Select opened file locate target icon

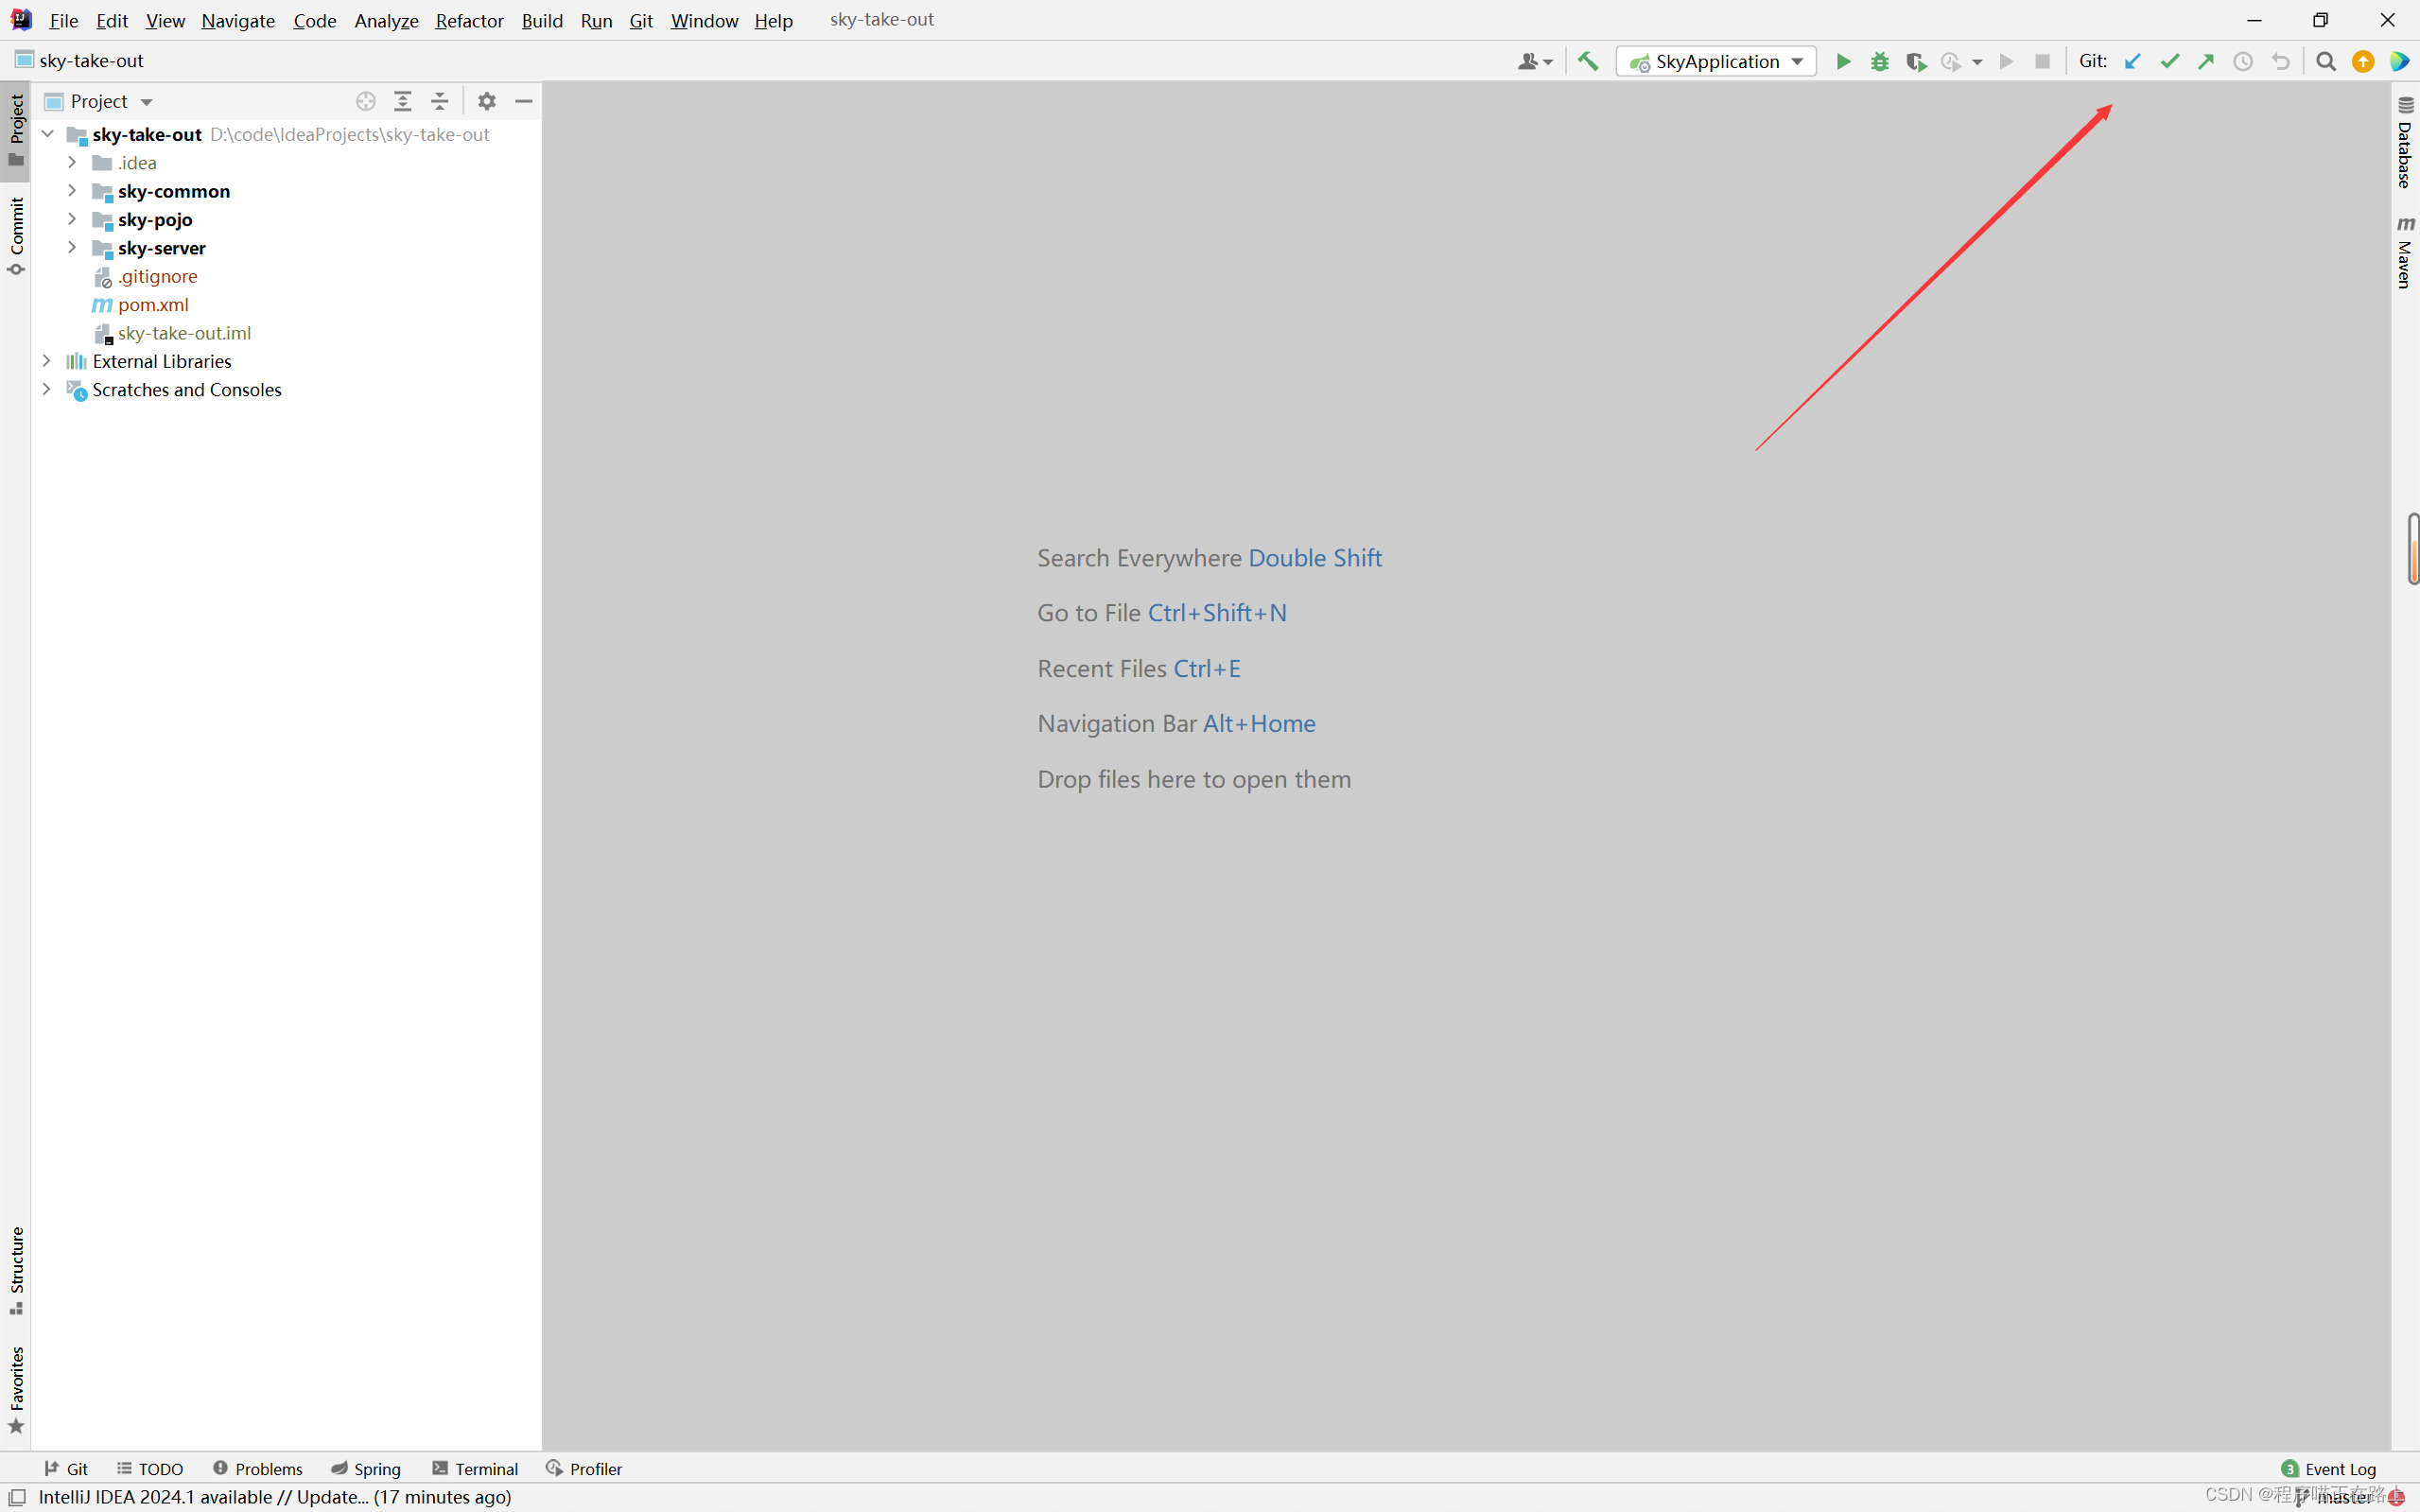(366, 101)
